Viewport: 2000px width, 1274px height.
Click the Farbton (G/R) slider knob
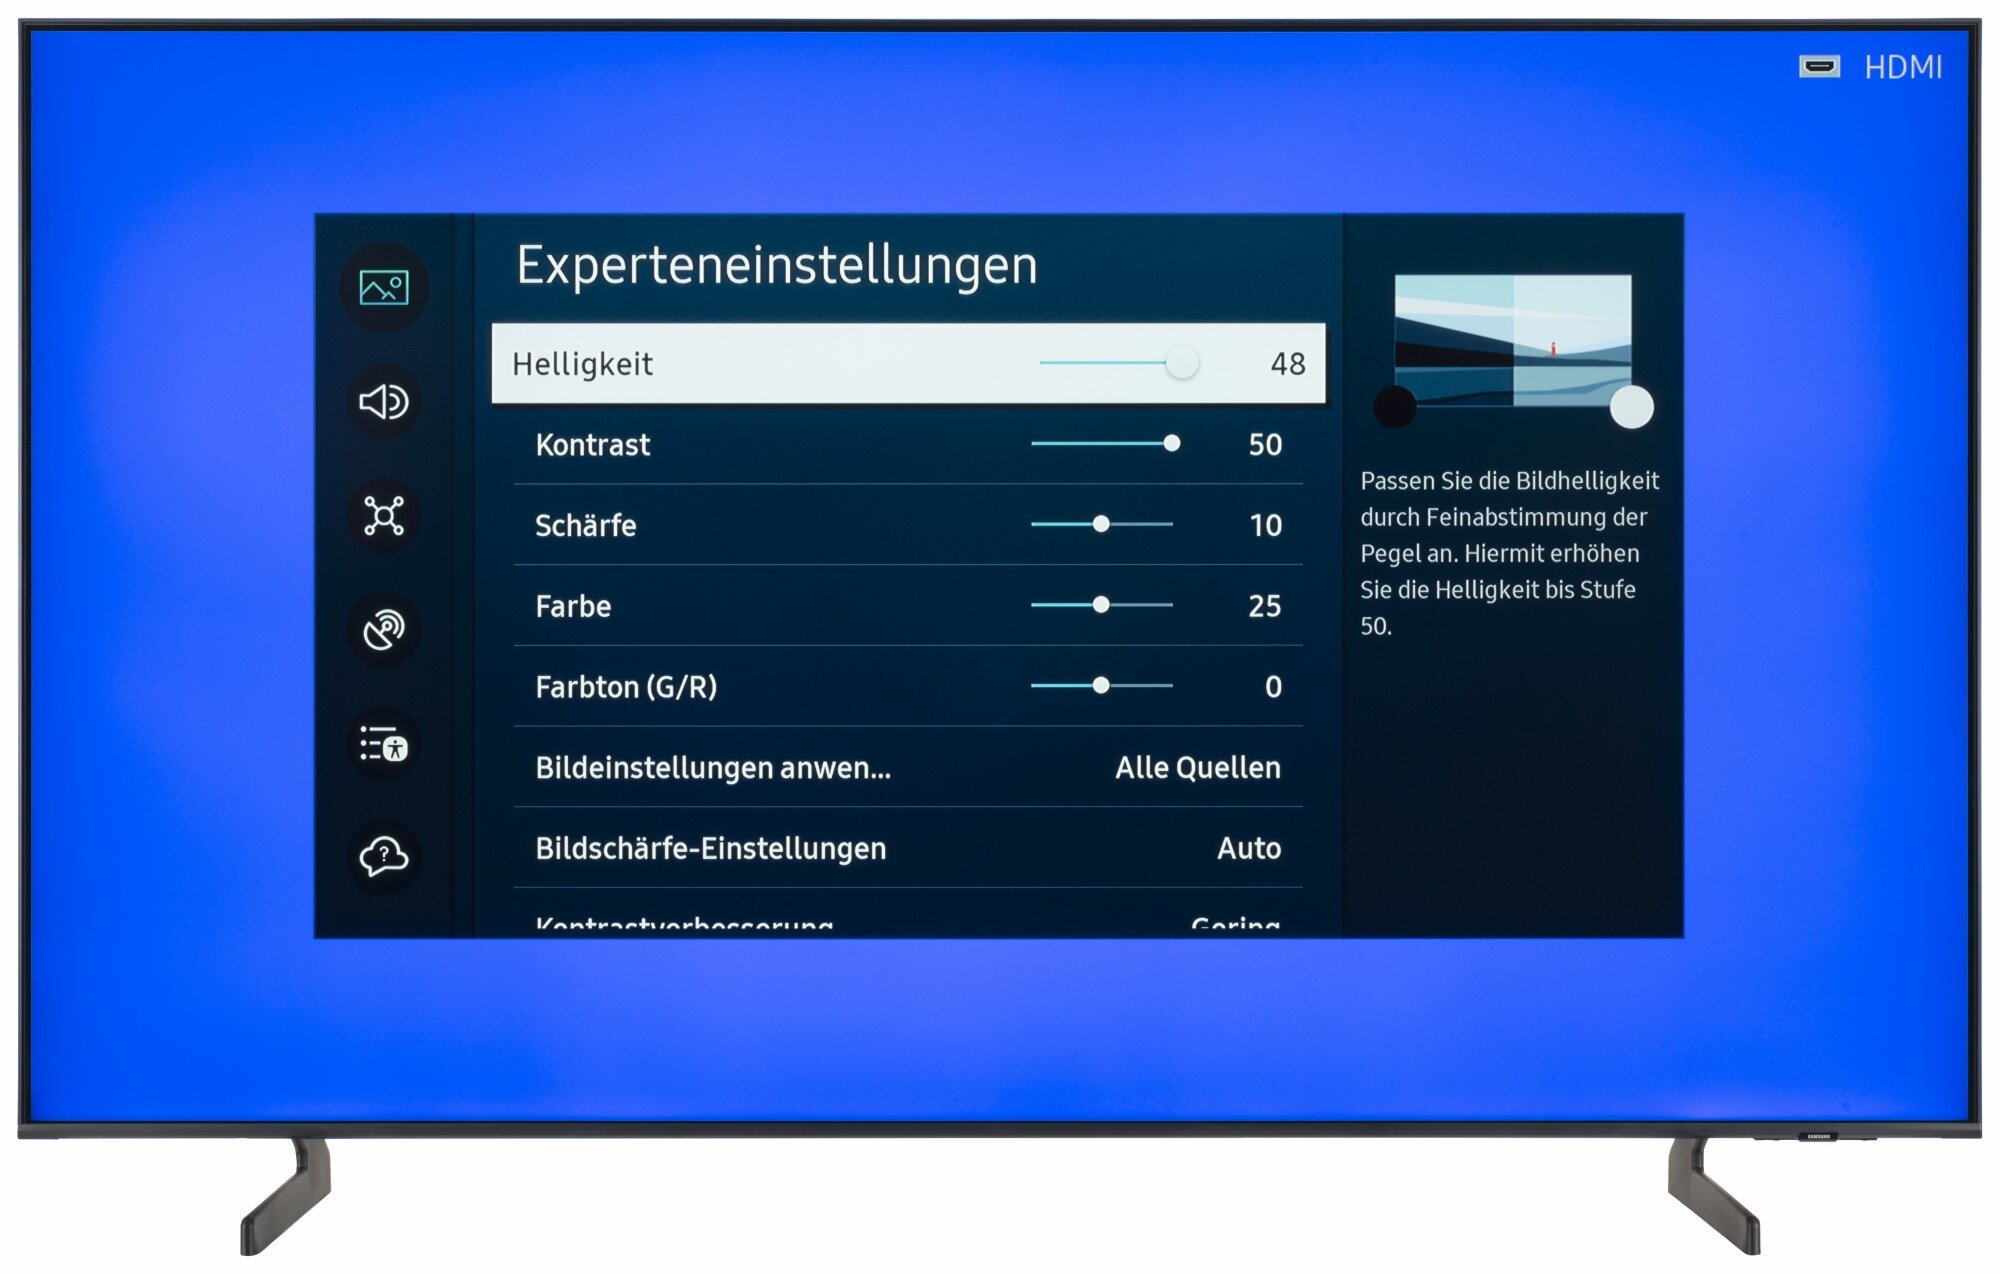1101,686
